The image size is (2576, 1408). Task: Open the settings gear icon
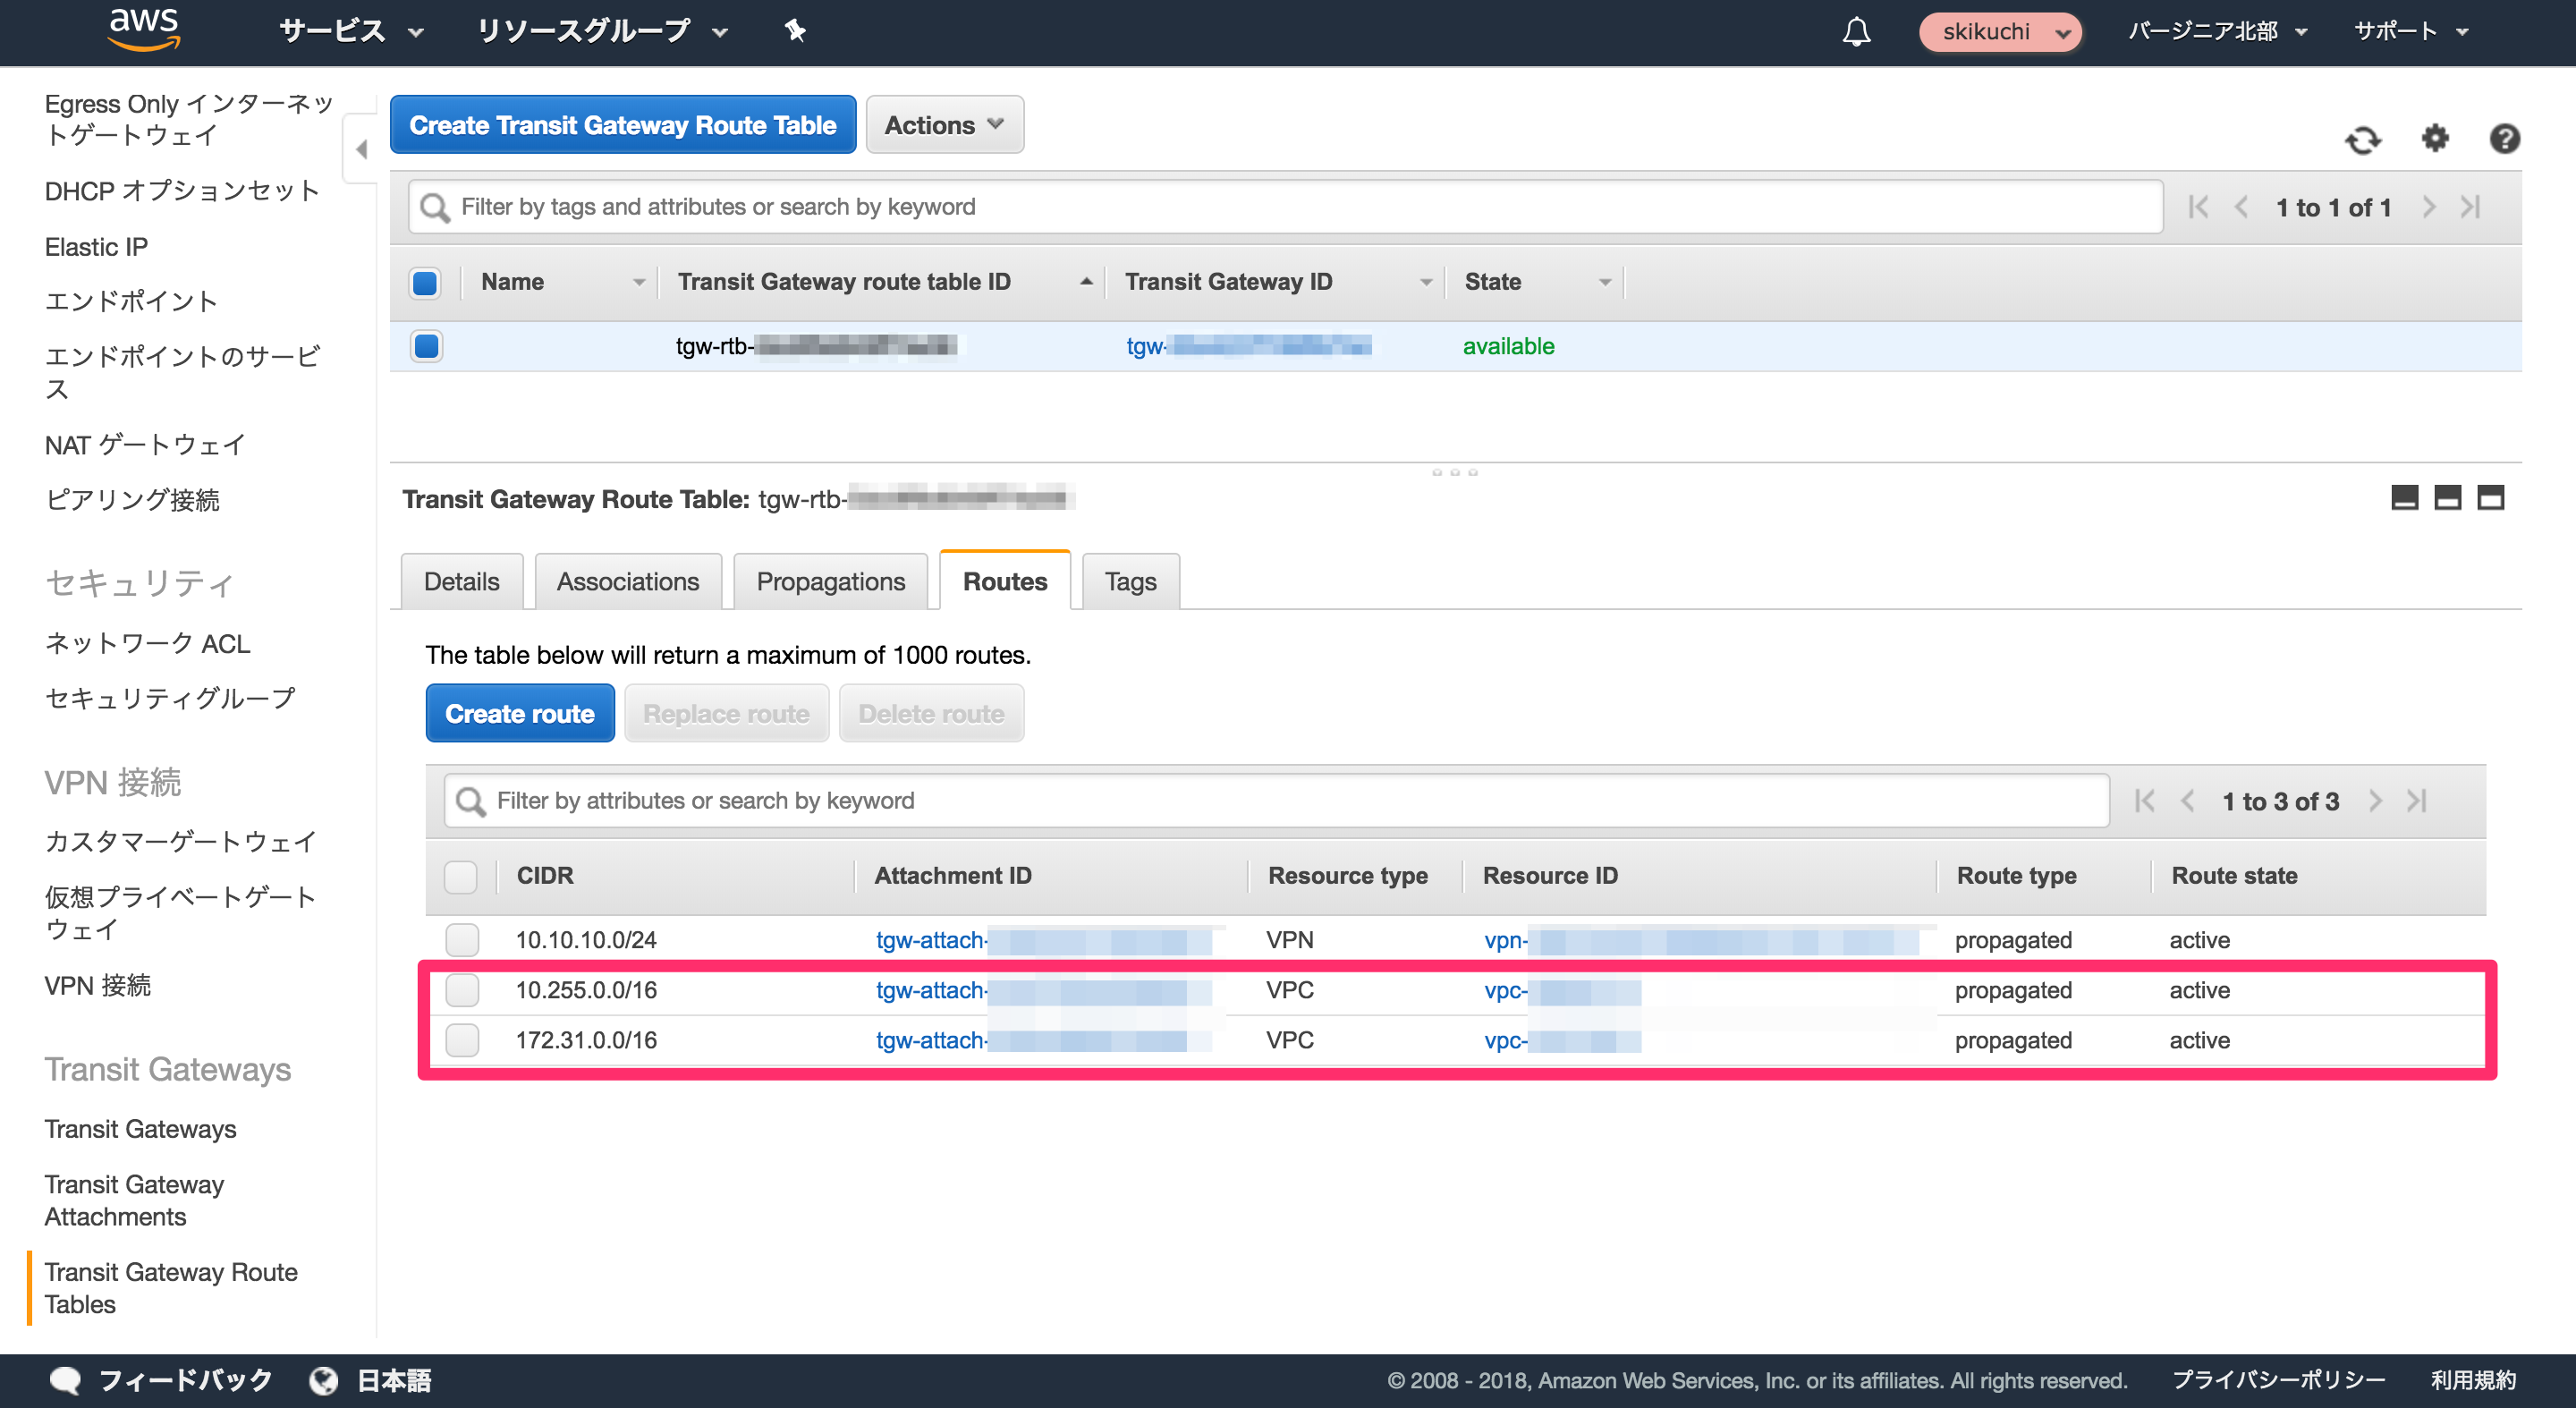2435,140
